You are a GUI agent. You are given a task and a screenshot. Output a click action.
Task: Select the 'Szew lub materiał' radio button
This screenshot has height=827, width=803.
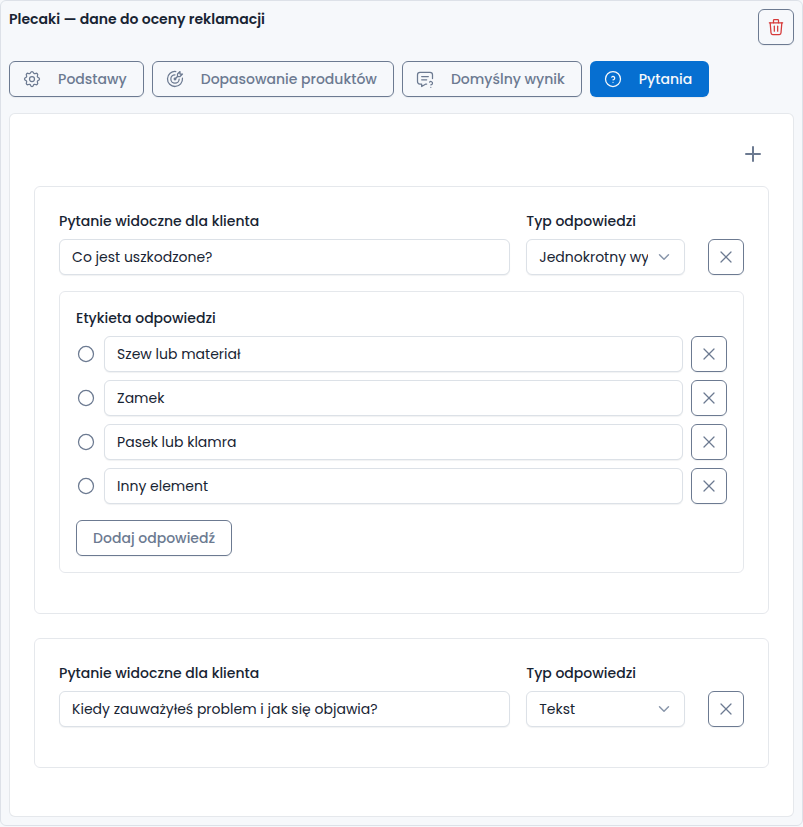tap(86, 354)
